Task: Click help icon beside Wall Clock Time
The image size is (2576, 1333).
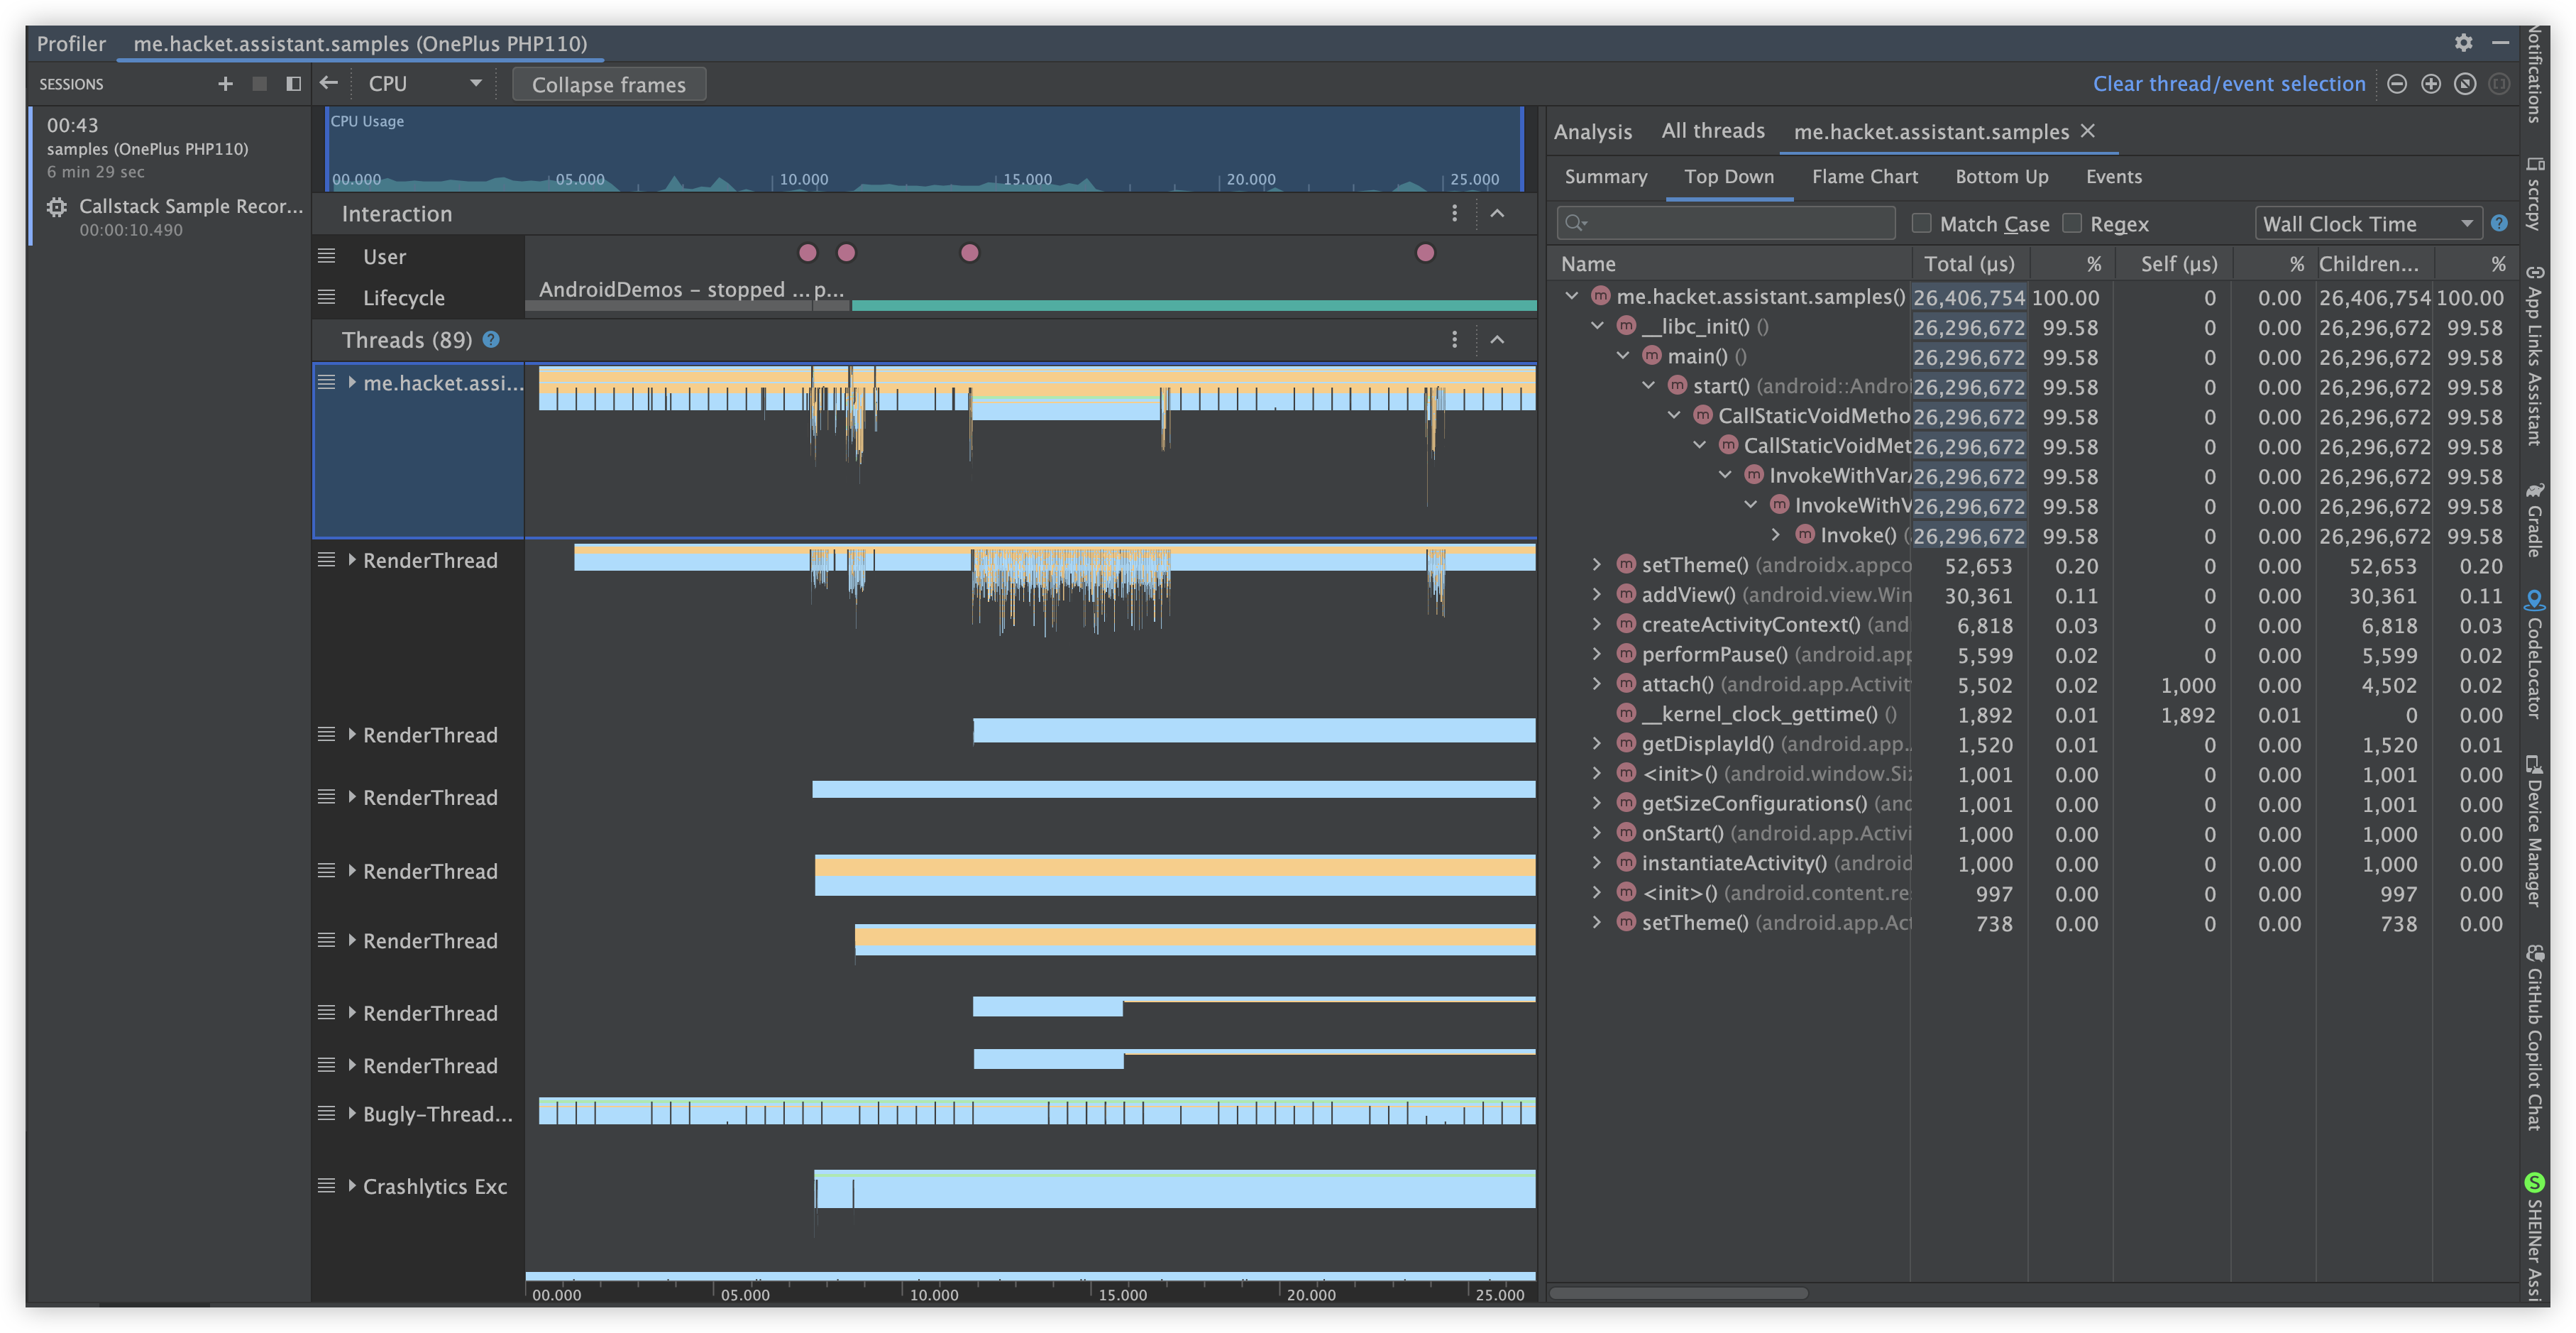Action: click(2499, 224)
